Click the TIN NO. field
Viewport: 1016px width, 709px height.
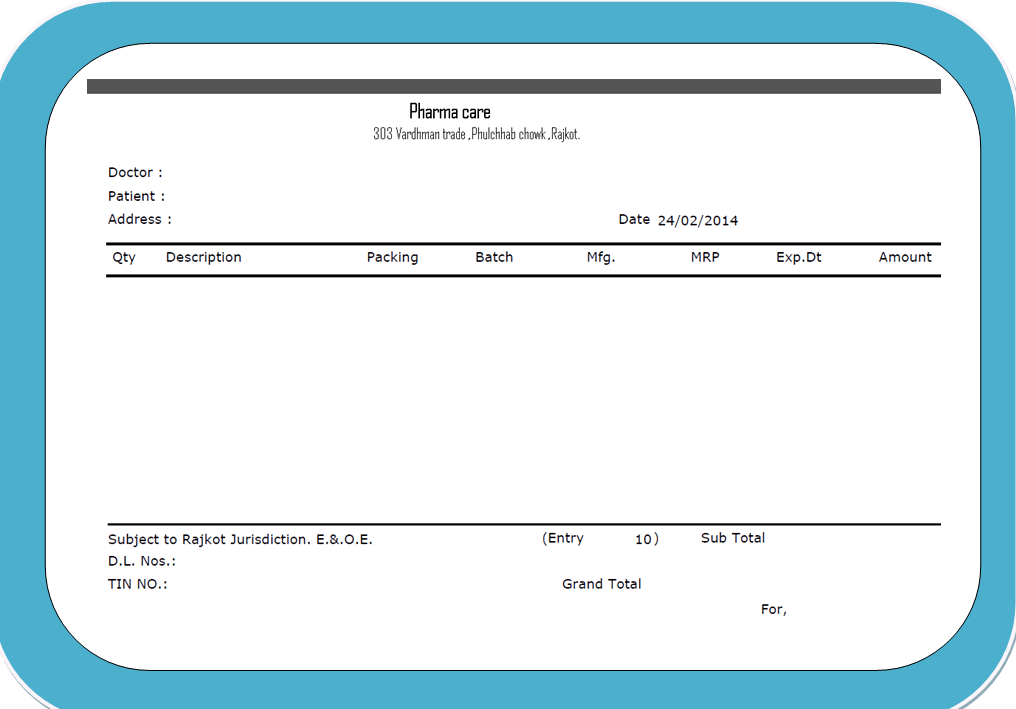136,584
